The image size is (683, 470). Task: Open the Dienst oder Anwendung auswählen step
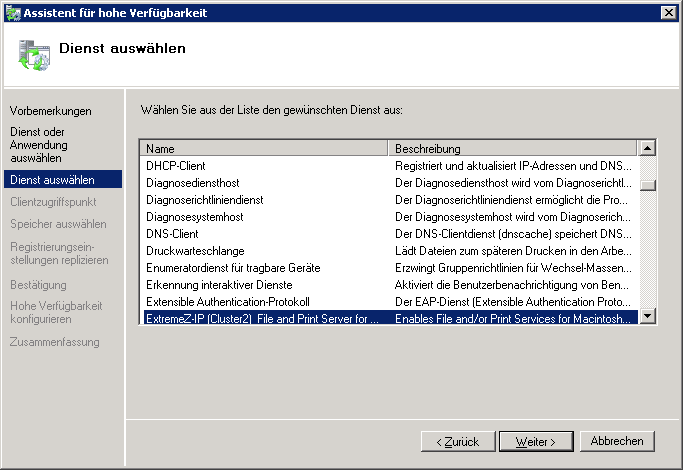click(x=39, y=145)
